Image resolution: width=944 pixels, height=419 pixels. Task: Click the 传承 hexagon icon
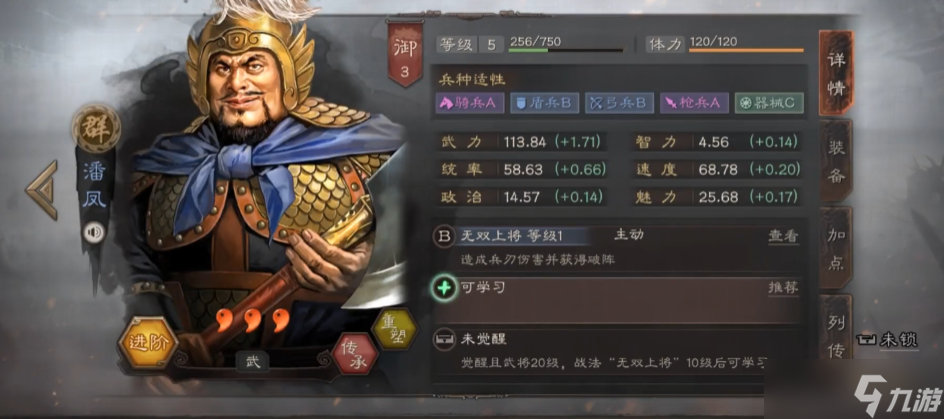pos(355,353)
